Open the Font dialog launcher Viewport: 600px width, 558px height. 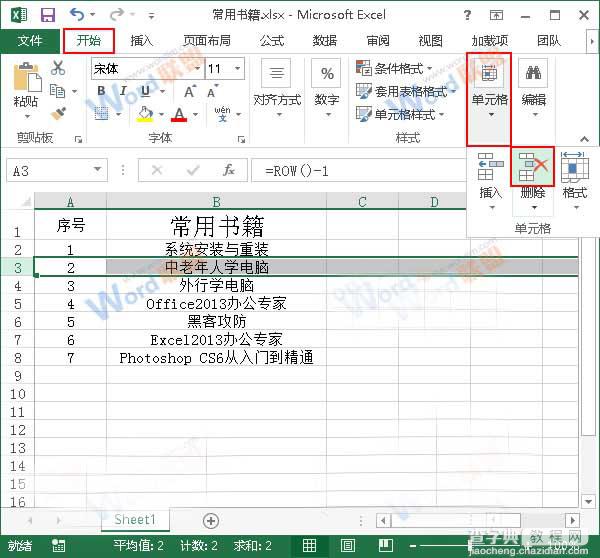click(x=241, y=139)
